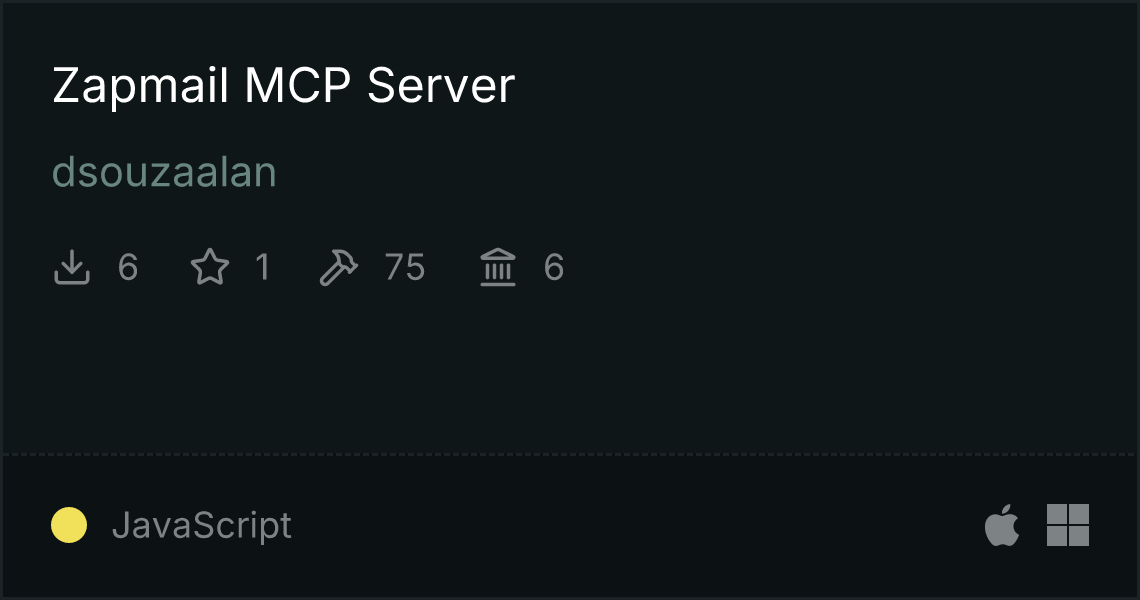Image resolution: width=1140 pixels, height=600 pixels.
Task: Click the hammer tools icon
Action: 339,267
